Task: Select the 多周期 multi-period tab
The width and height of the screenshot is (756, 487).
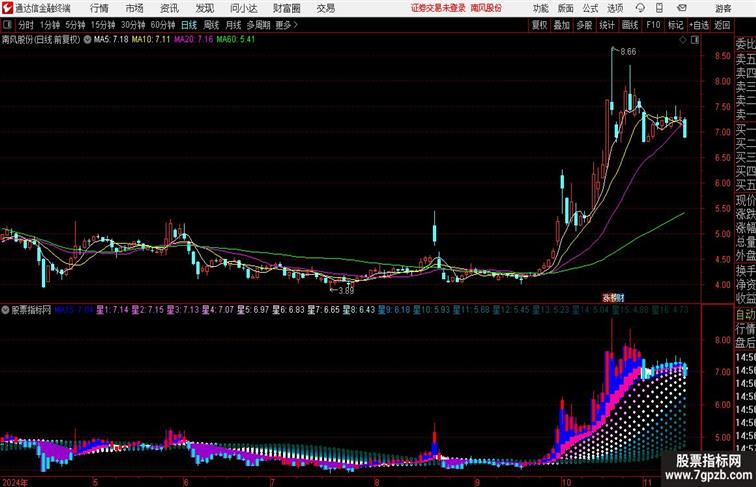Action: 258,25
